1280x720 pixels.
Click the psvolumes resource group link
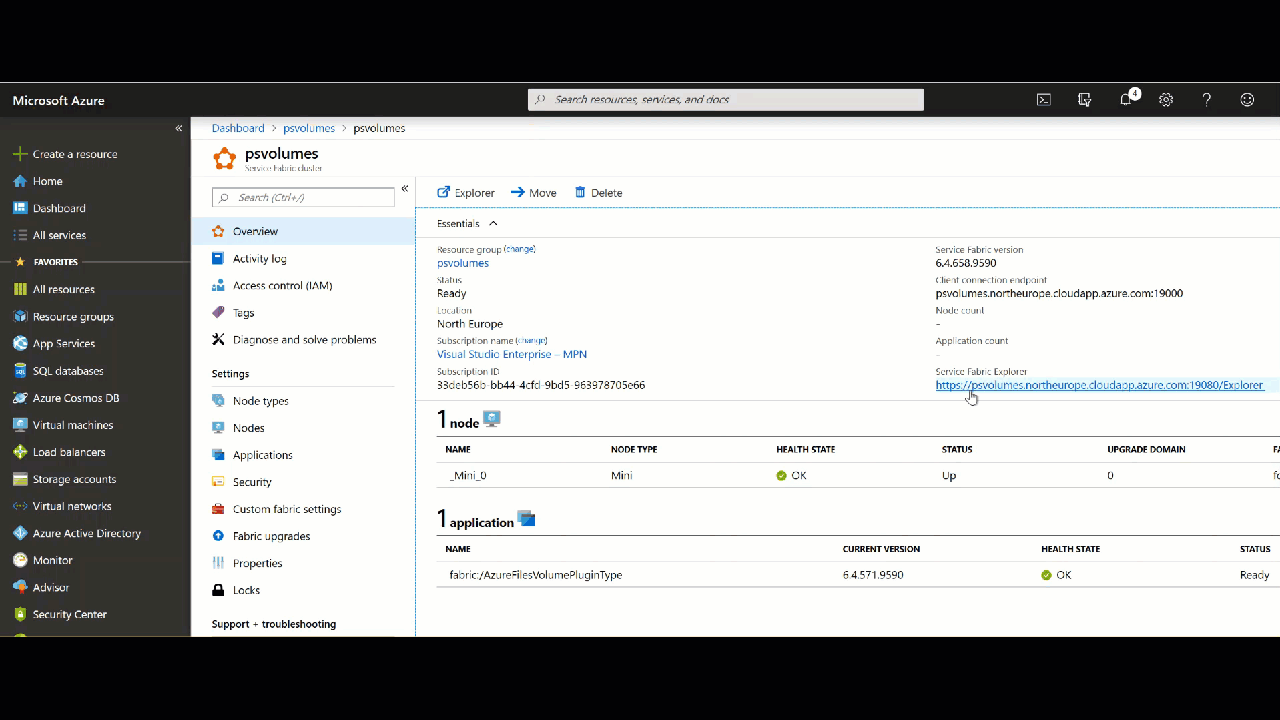pos(463,263)
